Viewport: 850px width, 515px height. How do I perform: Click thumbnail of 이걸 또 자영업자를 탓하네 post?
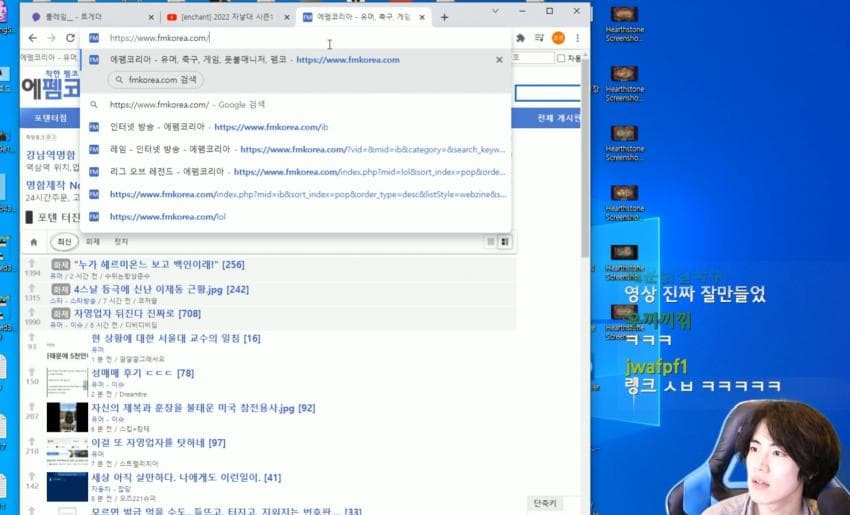click(67, 452)
